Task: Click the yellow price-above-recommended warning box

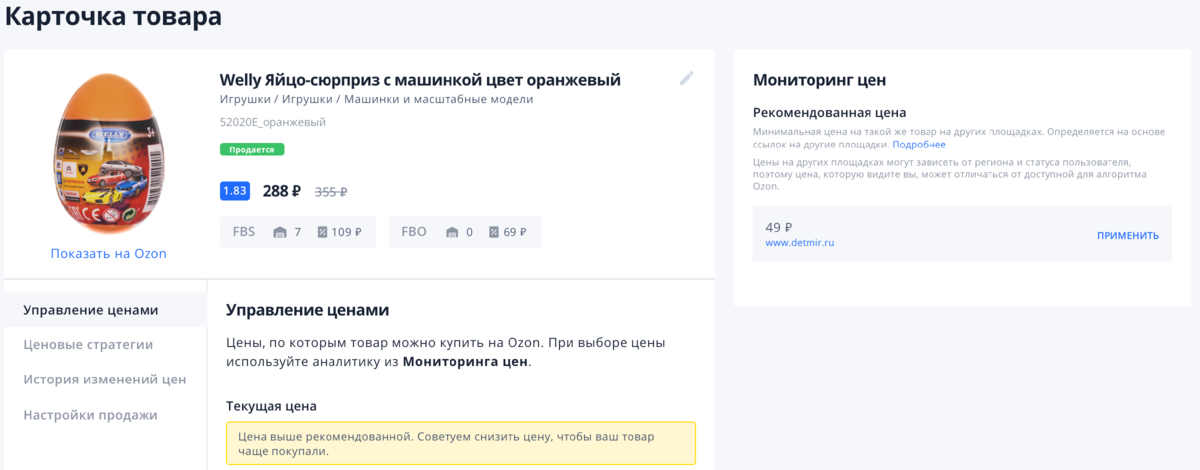Action: pyautogui.click(x=461, y=443)
